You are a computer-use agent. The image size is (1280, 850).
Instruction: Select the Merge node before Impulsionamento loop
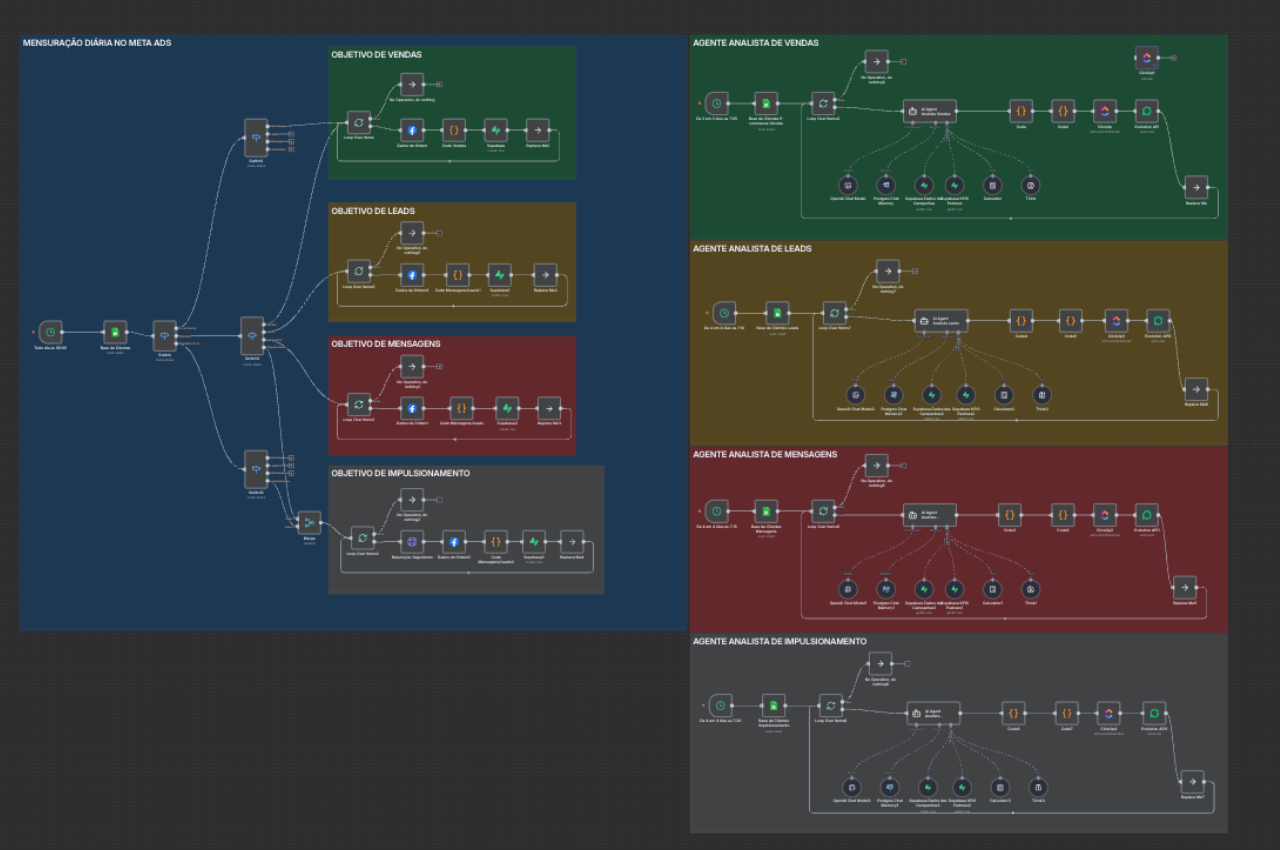309,522
